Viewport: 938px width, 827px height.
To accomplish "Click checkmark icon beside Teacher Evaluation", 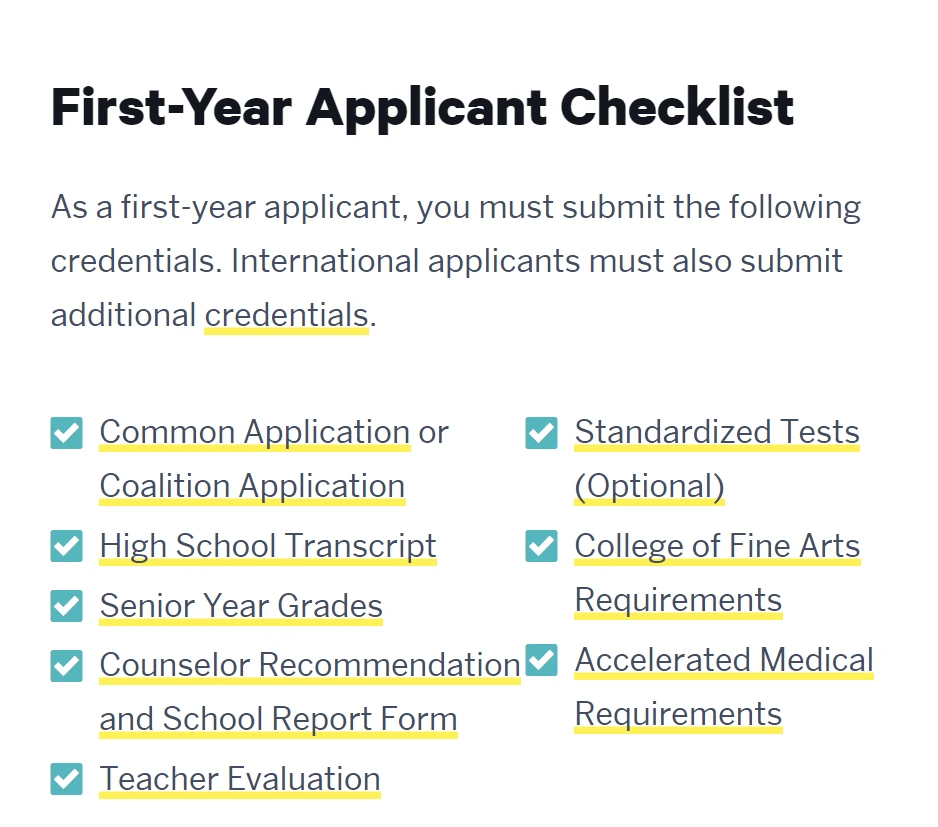I will (x=67, y=779).
